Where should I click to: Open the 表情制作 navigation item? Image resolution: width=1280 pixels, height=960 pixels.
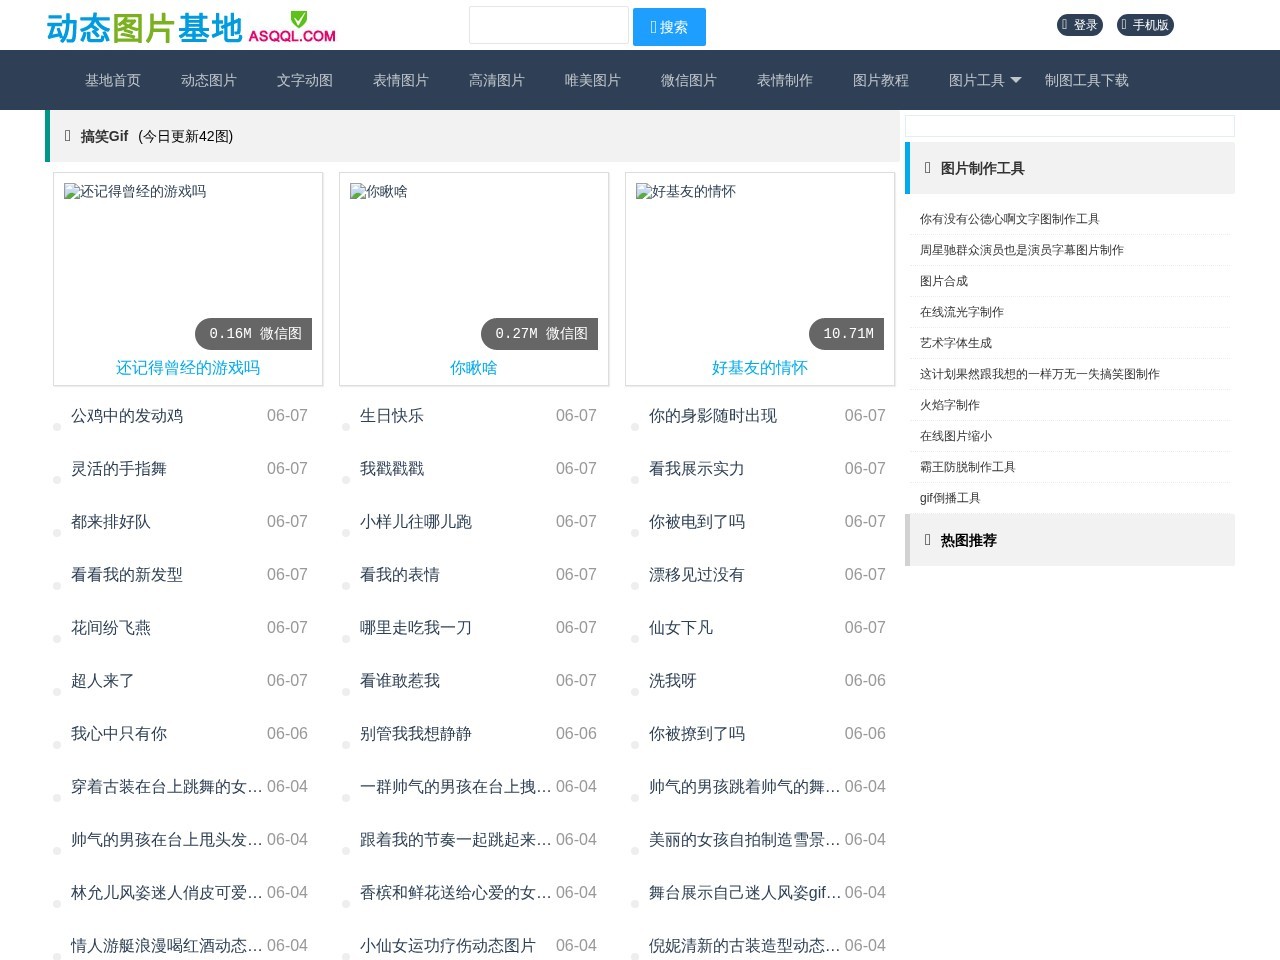(x=785, y=80)
